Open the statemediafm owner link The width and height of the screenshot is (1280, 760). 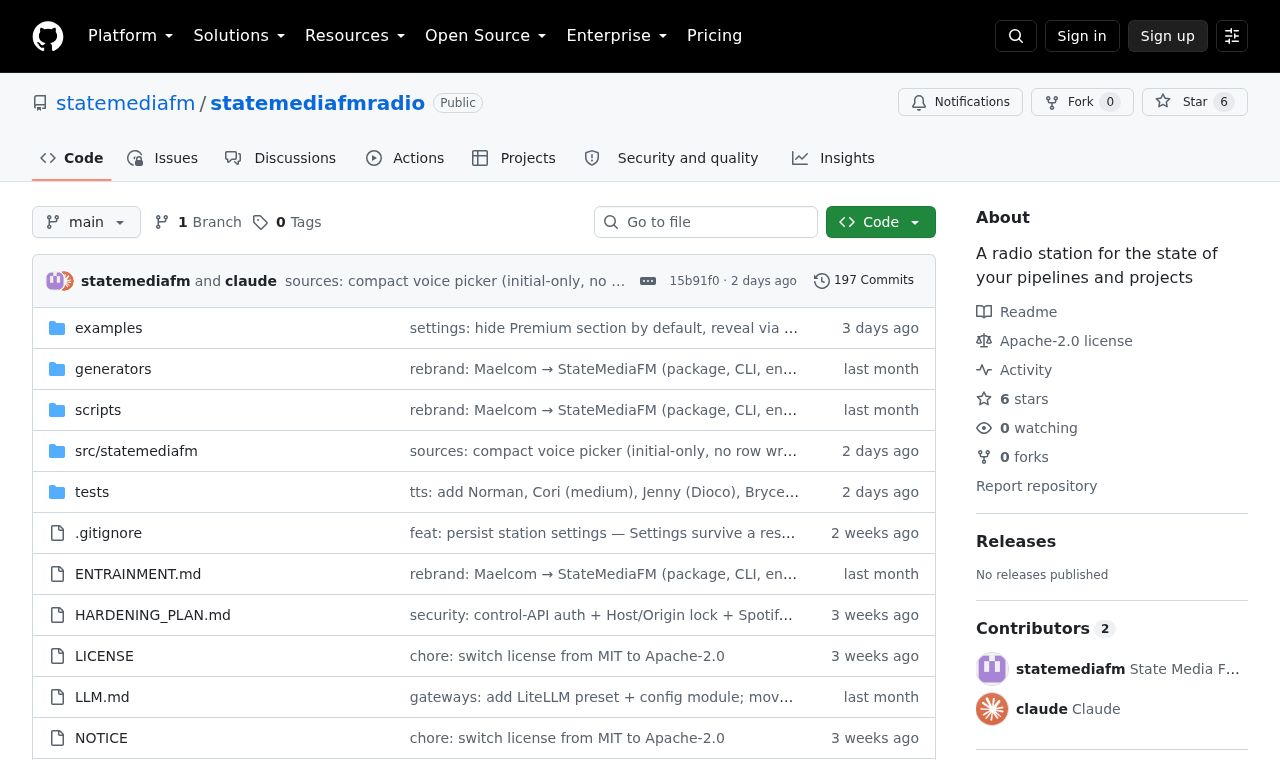126,103
